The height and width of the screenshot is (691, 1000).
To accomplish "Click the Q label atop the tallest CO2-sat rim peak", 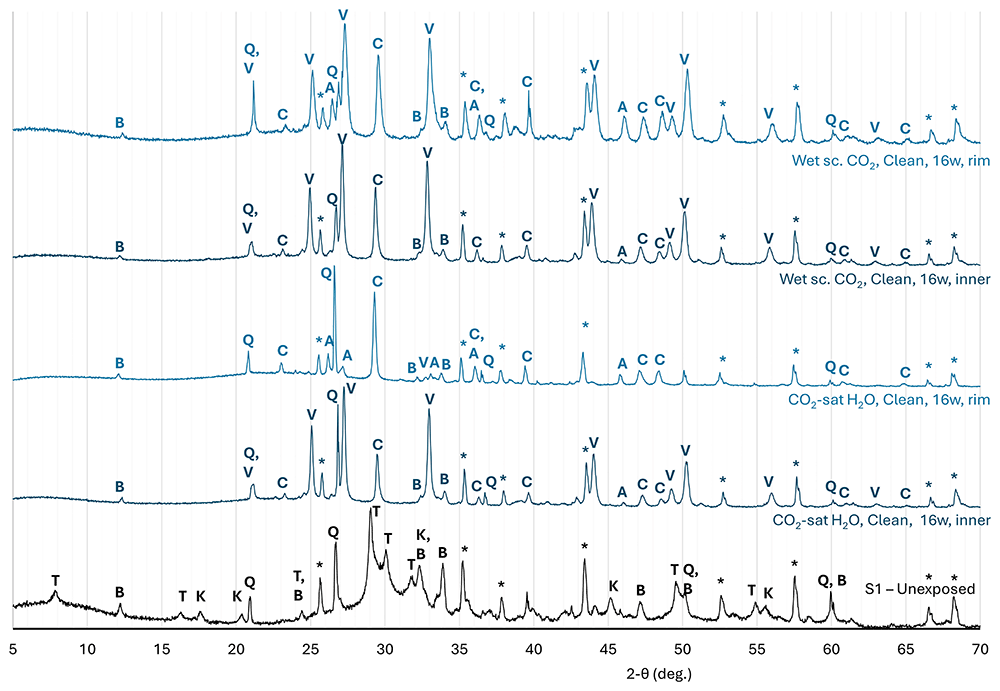I will [x=327, y=274].
